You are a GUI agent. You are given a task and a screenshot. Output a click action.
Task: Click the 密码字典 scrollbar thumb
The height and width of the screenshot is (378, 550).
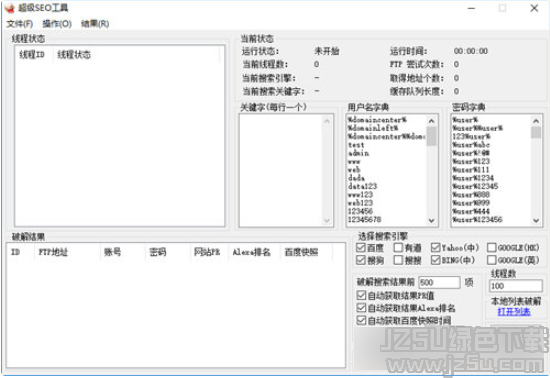(x=536, y=133)
